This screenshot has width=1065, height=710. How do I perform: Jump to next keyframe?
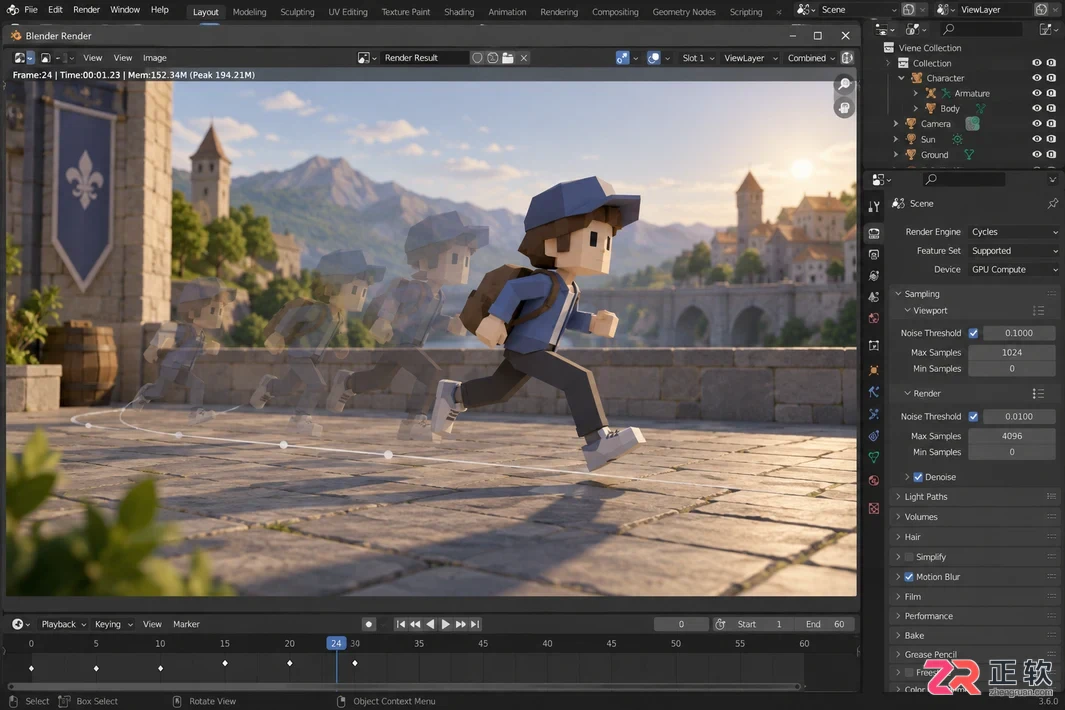[x=461, y=624]
